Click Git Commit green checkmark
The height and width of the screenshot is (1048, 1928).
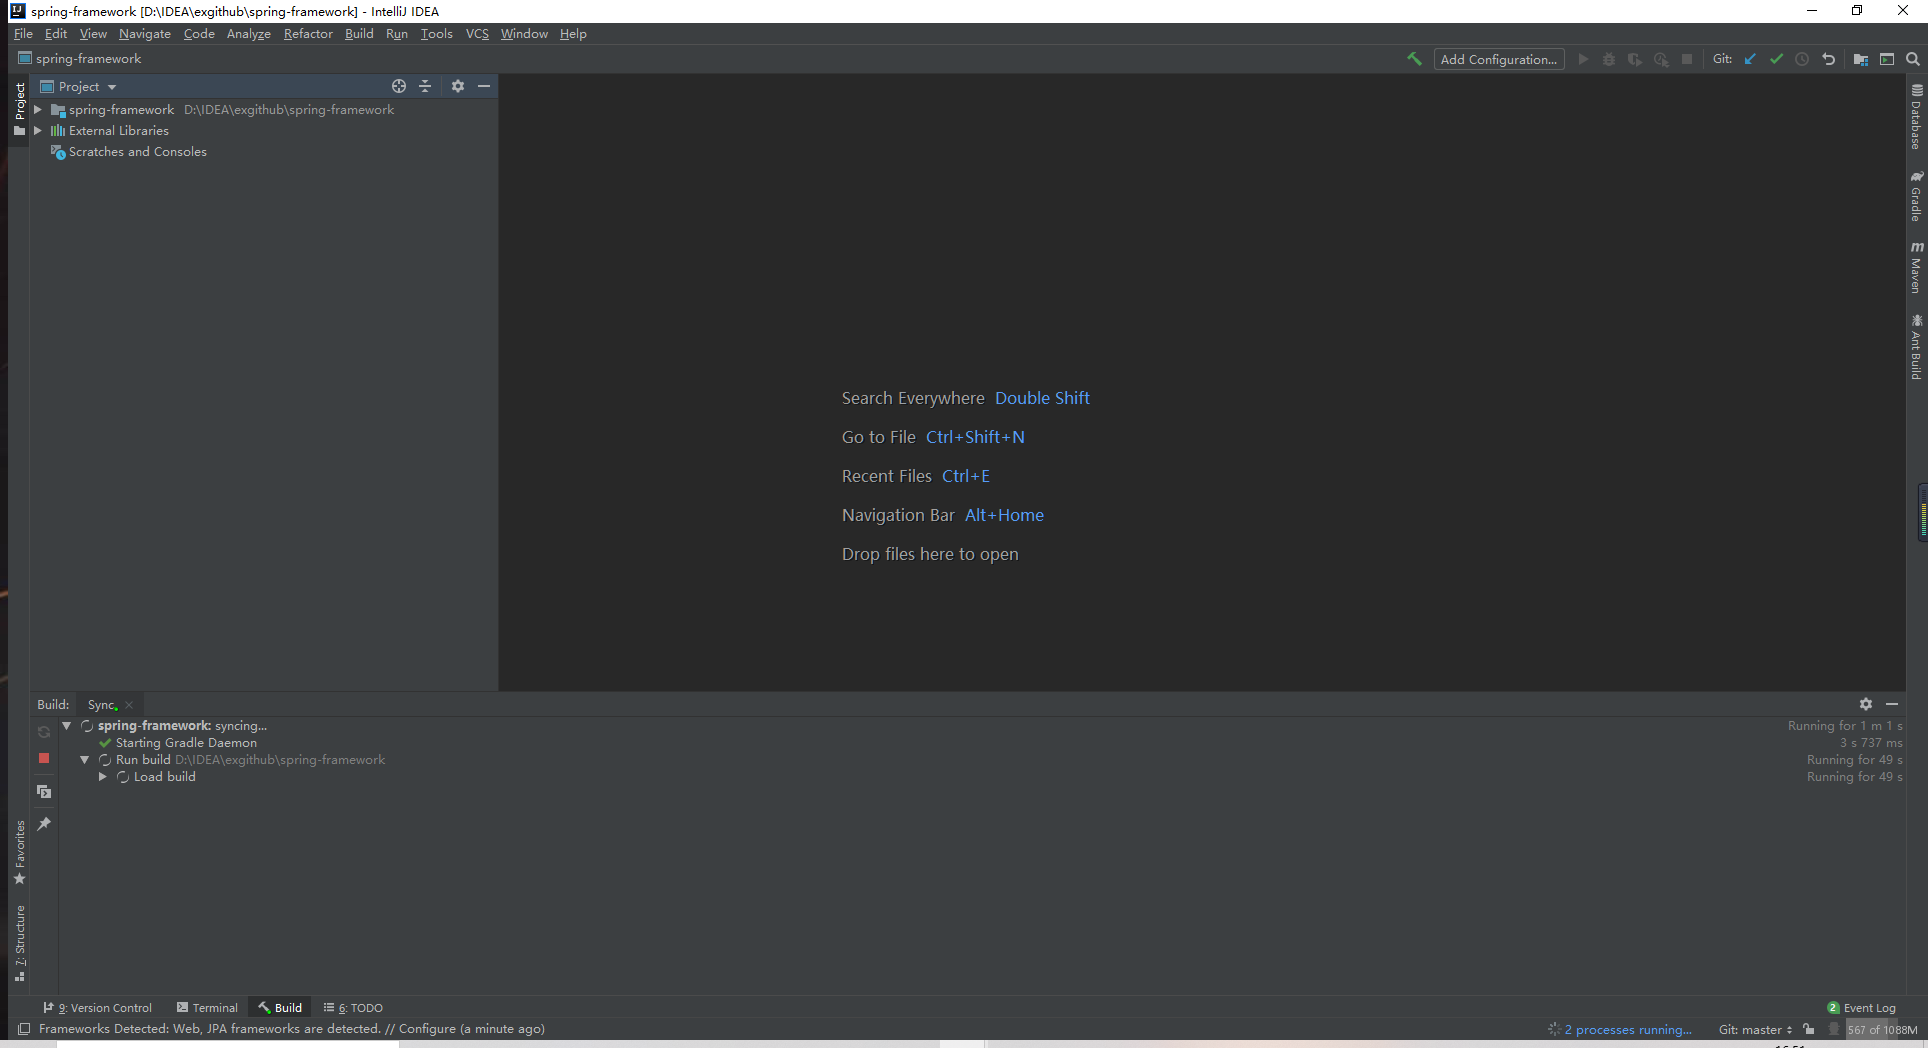[1776, 59]
